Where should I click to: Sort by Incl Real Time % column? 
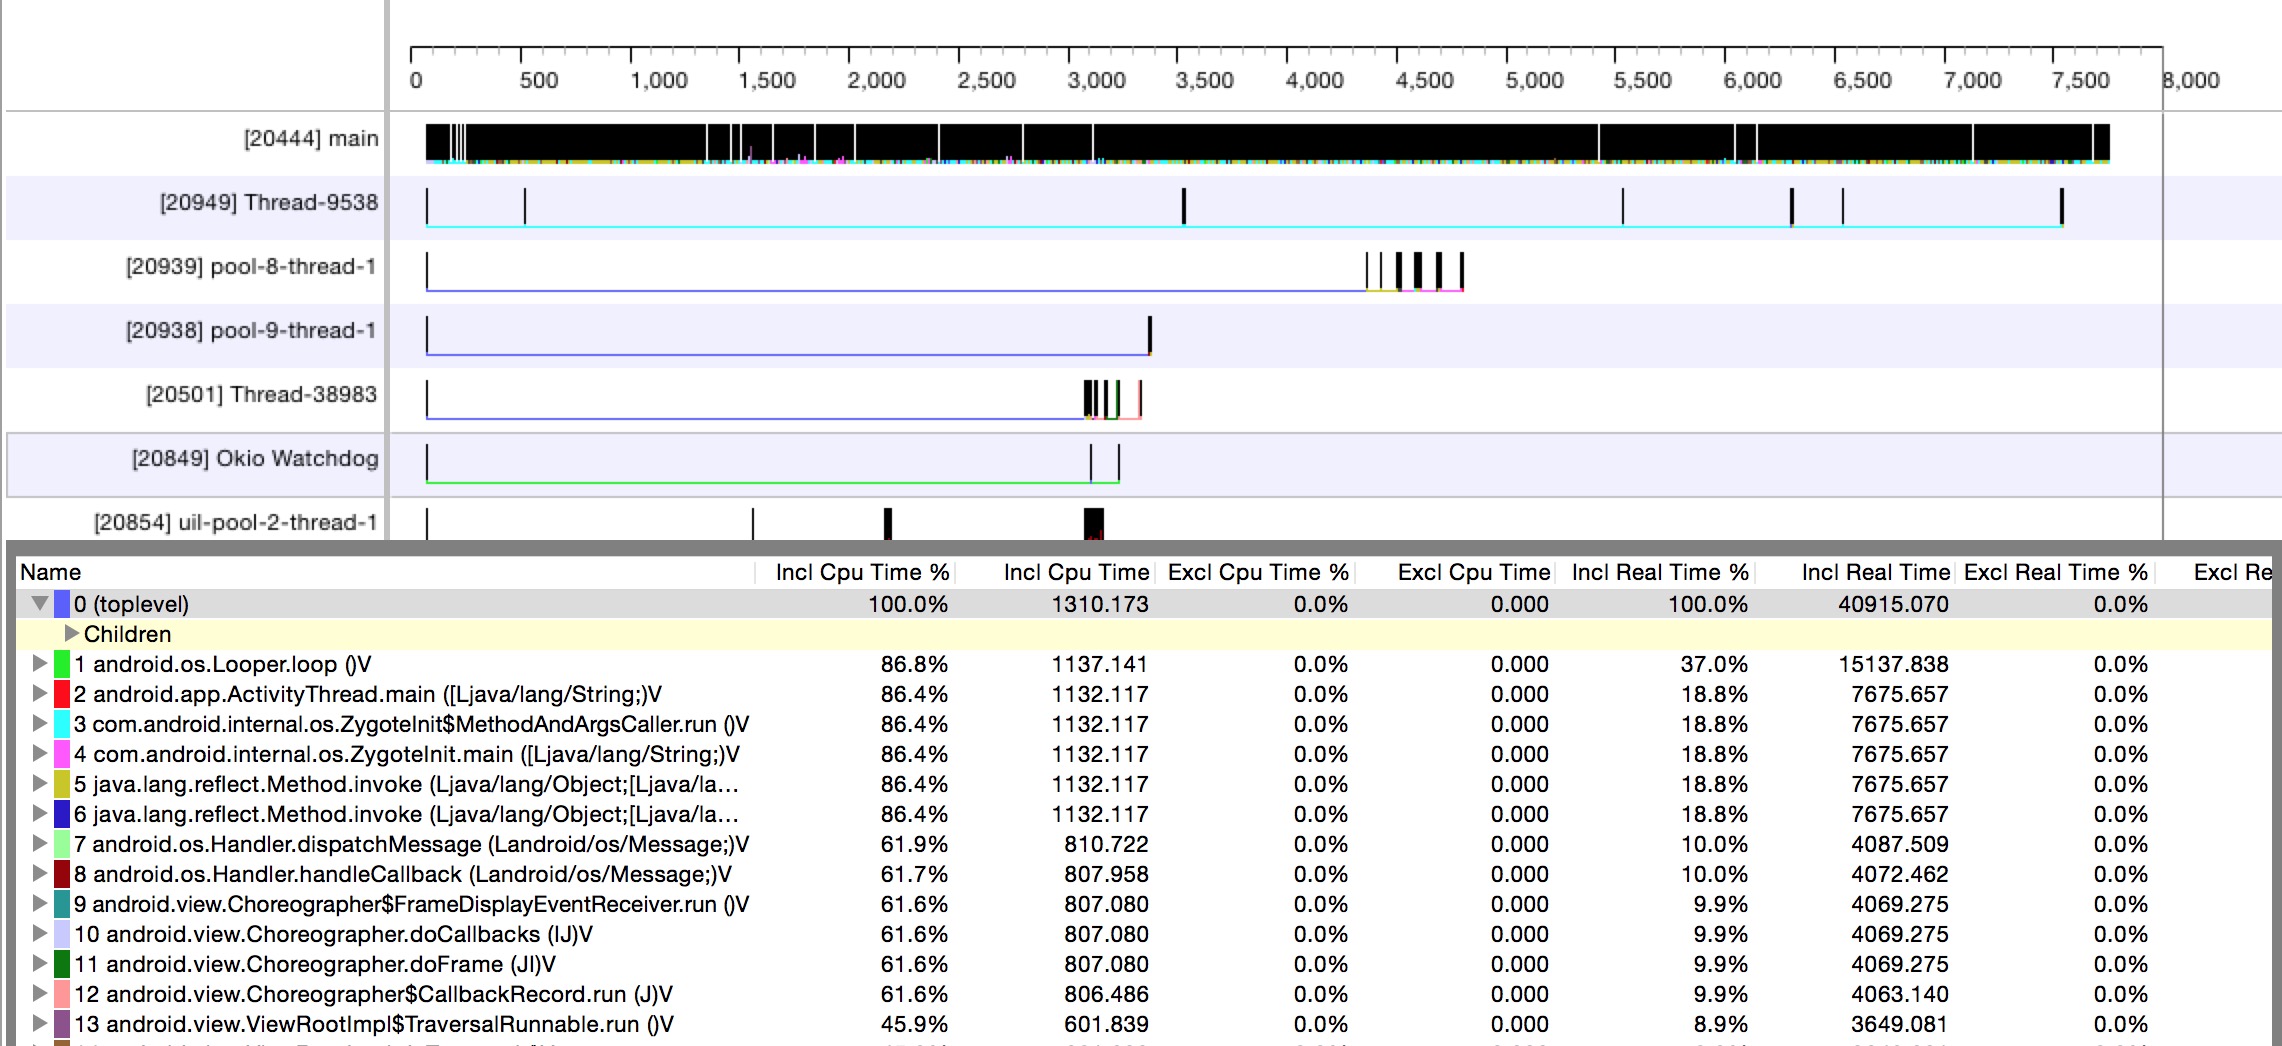[1655, 572]
